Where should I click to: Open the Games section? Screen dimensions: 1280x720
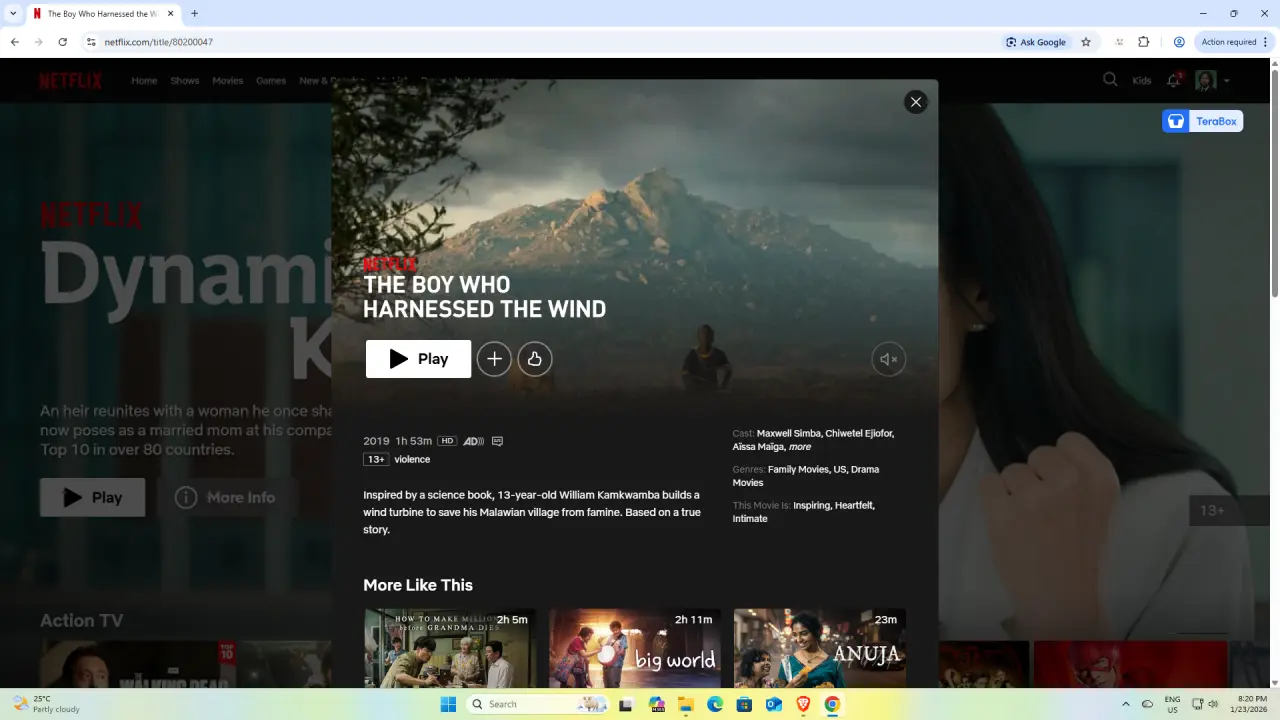click(271, 81)
